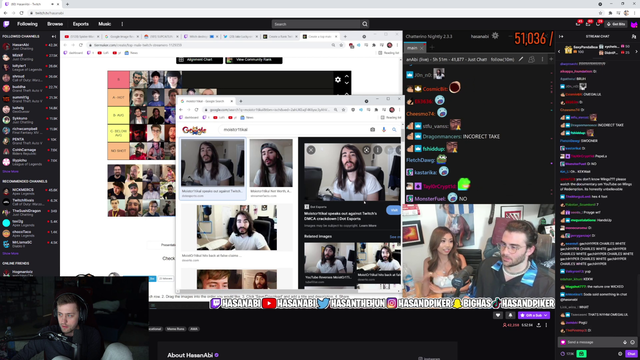Open the Gift a Sub dropdown

534,316
